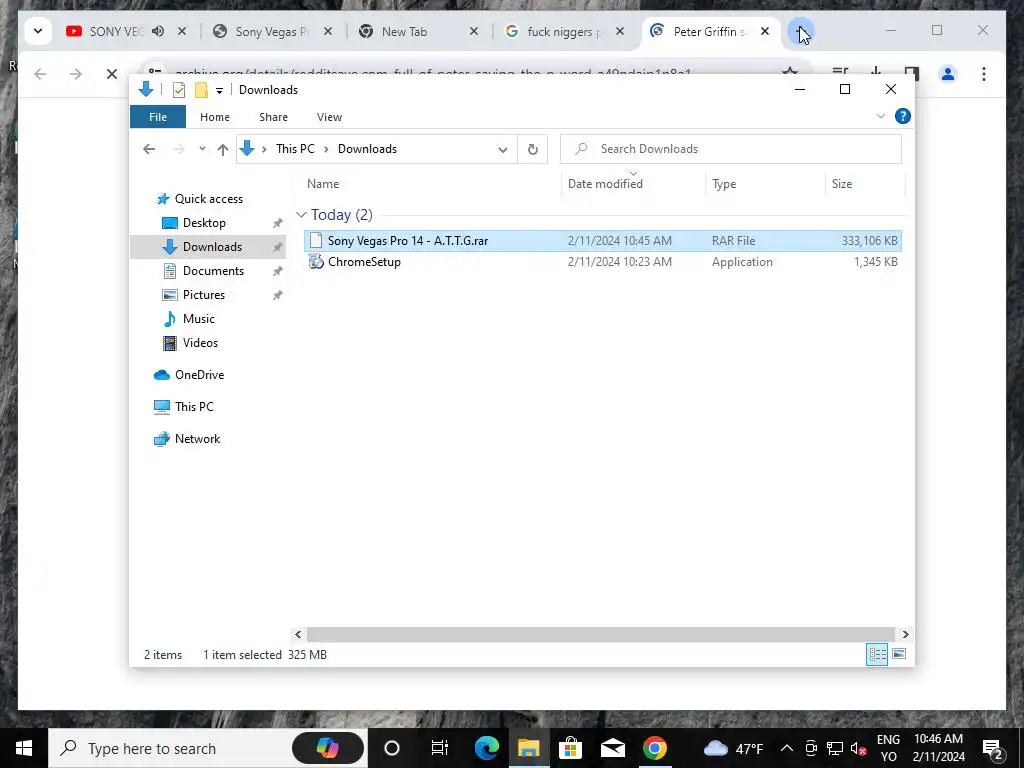Open Music in the navigation pane

coord(198,319)
